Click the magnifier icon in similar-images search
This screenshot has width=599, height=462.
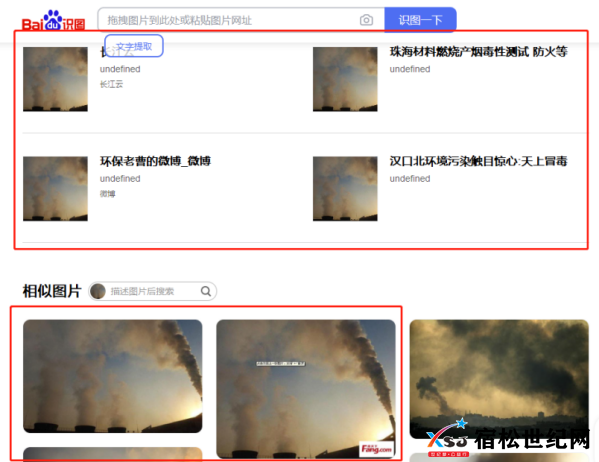click(x=206, y=291)
